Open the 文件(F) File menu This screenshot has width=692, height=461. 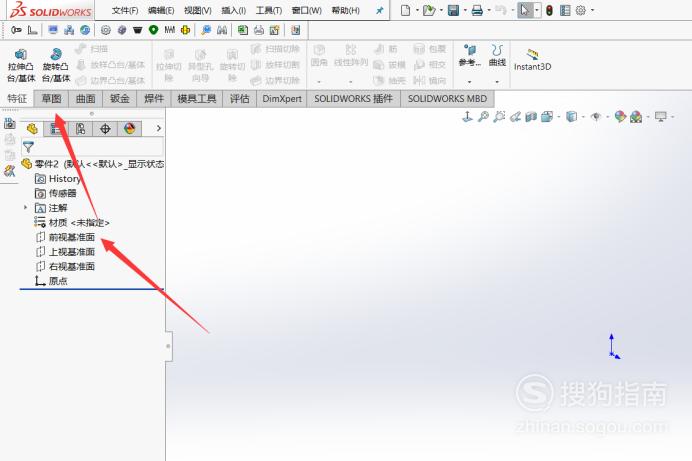[x=125, y=11]
